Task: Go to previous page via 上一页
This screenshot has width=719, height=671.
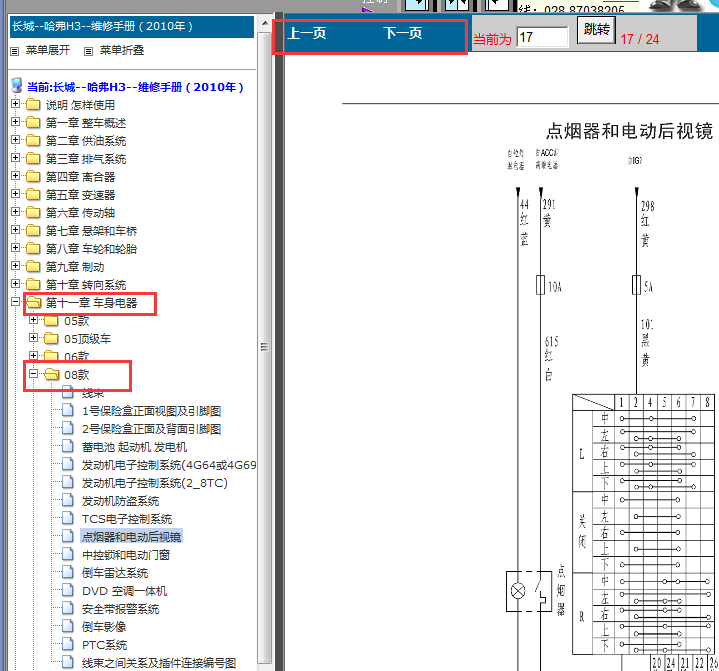Action: click(x=307, y=33)
